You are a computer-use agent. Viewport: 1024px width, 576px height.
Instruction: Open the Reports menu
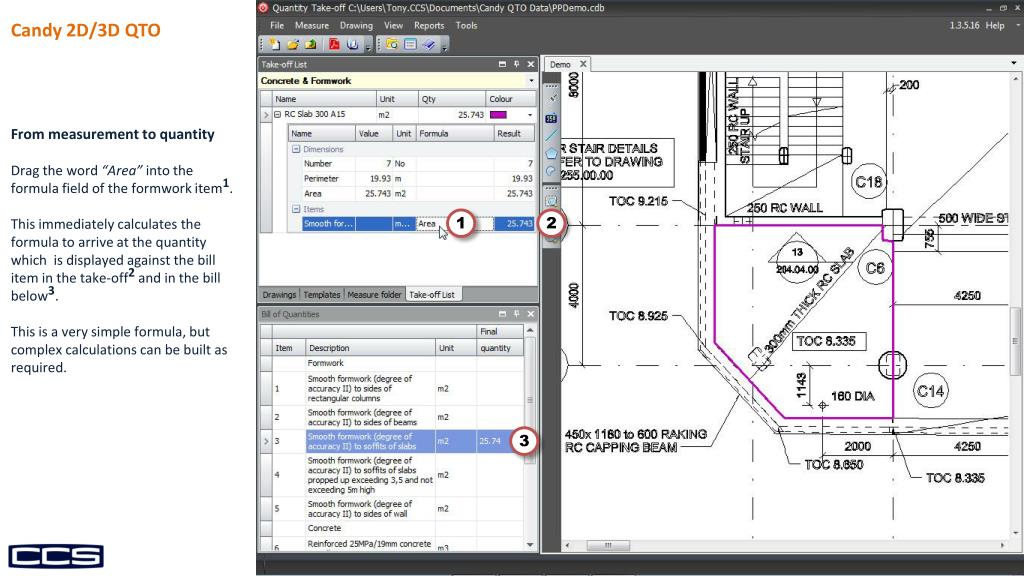pos(429,25)
